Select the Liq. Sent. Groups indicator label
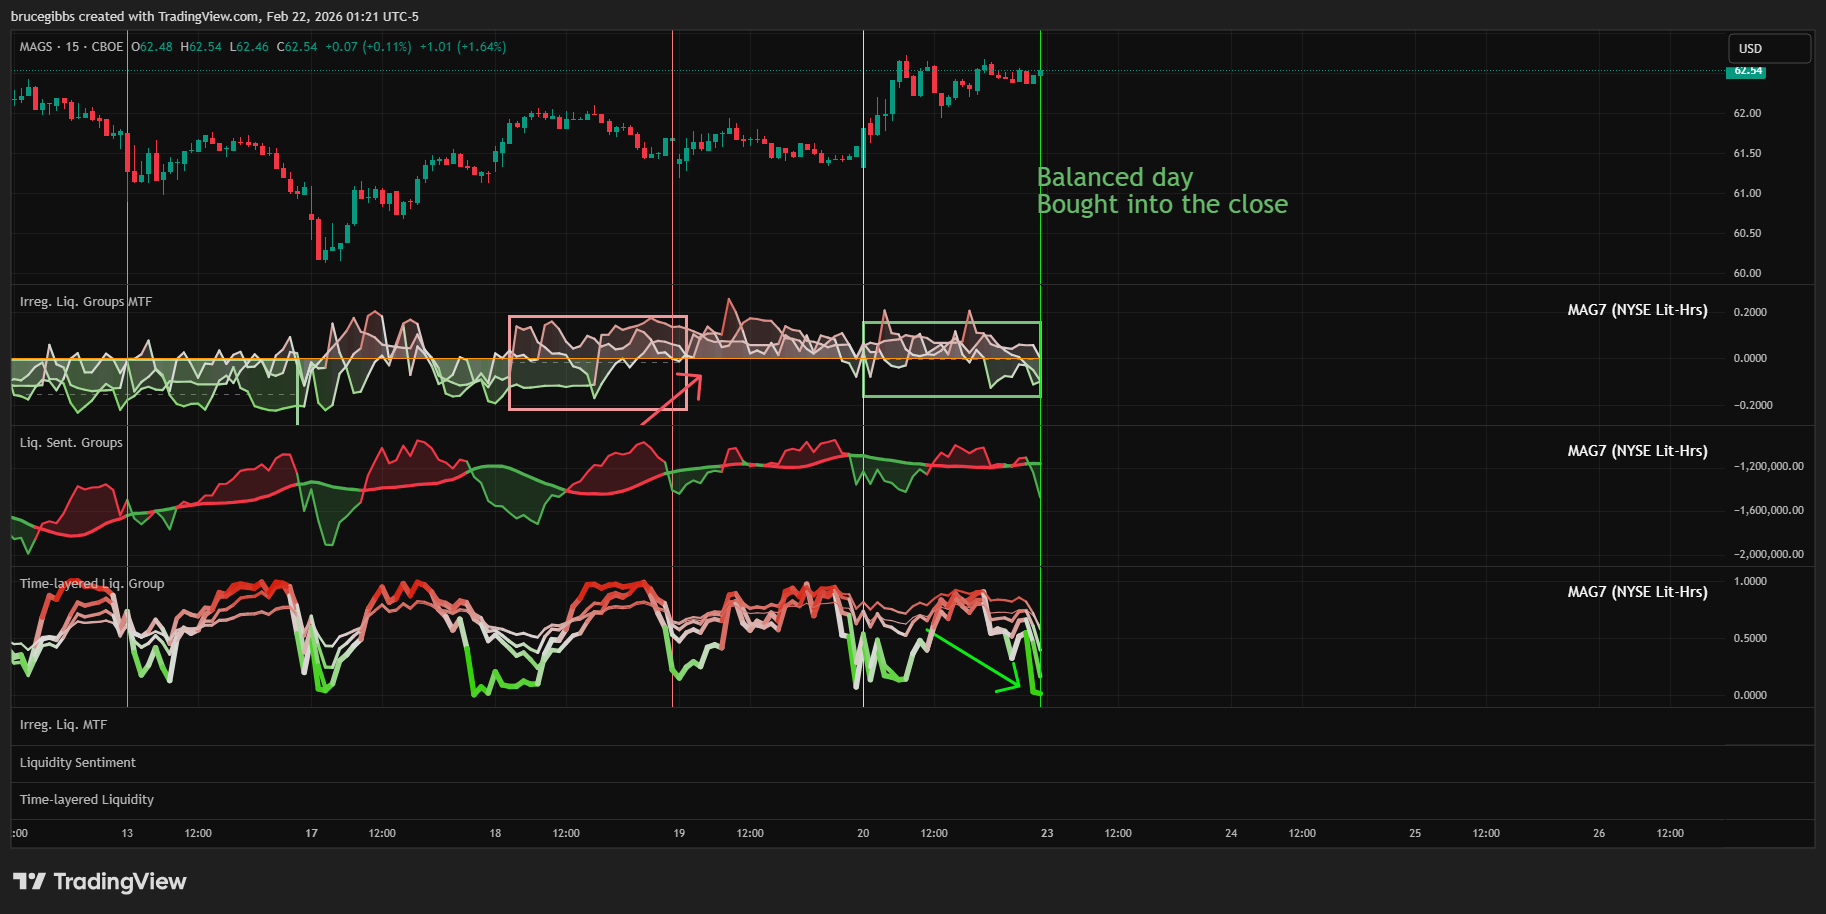This screenshot has height=914, width=1826. tap(71, 443)
